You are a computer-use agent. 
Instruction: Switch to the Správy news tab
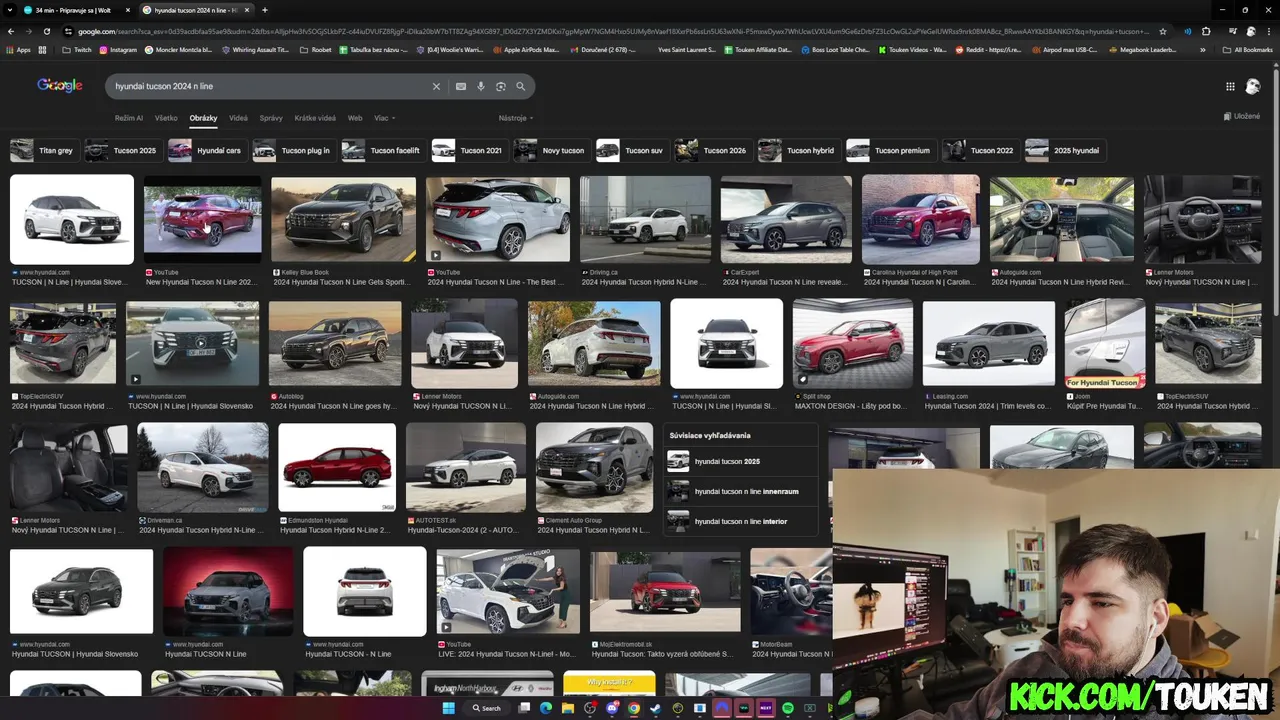(271, 118)
